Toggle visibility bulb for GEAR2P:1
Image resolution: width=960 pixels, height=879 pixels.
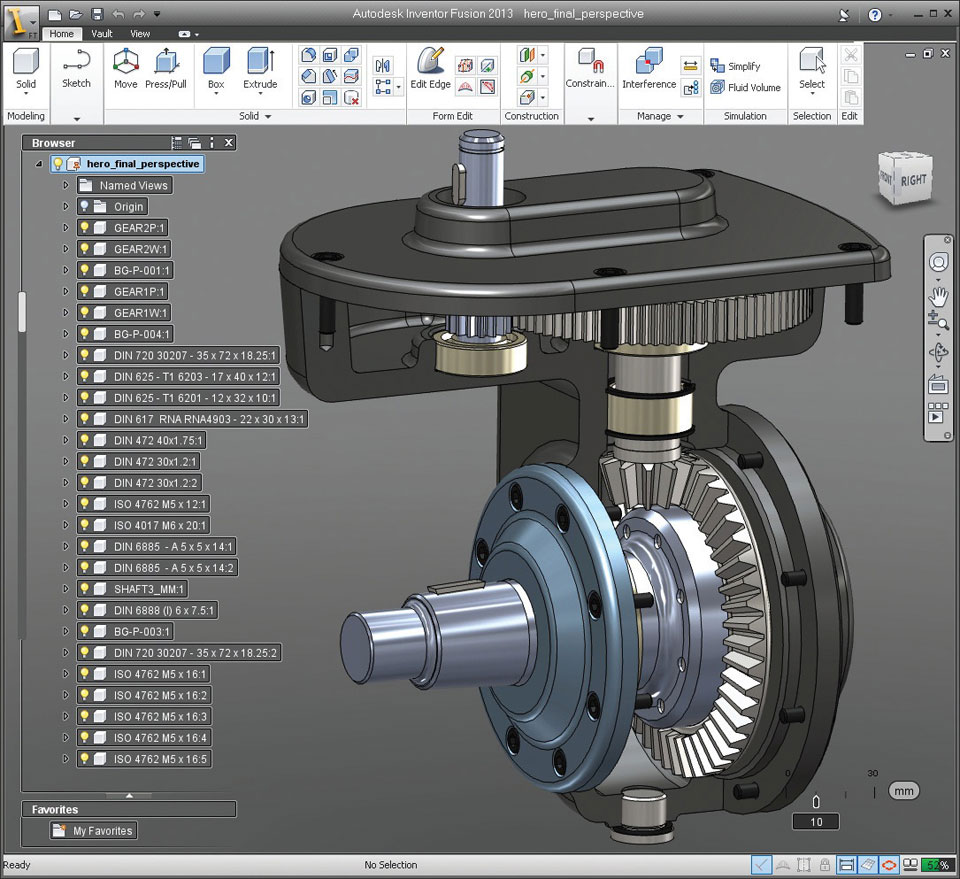[x=85, y=228]
